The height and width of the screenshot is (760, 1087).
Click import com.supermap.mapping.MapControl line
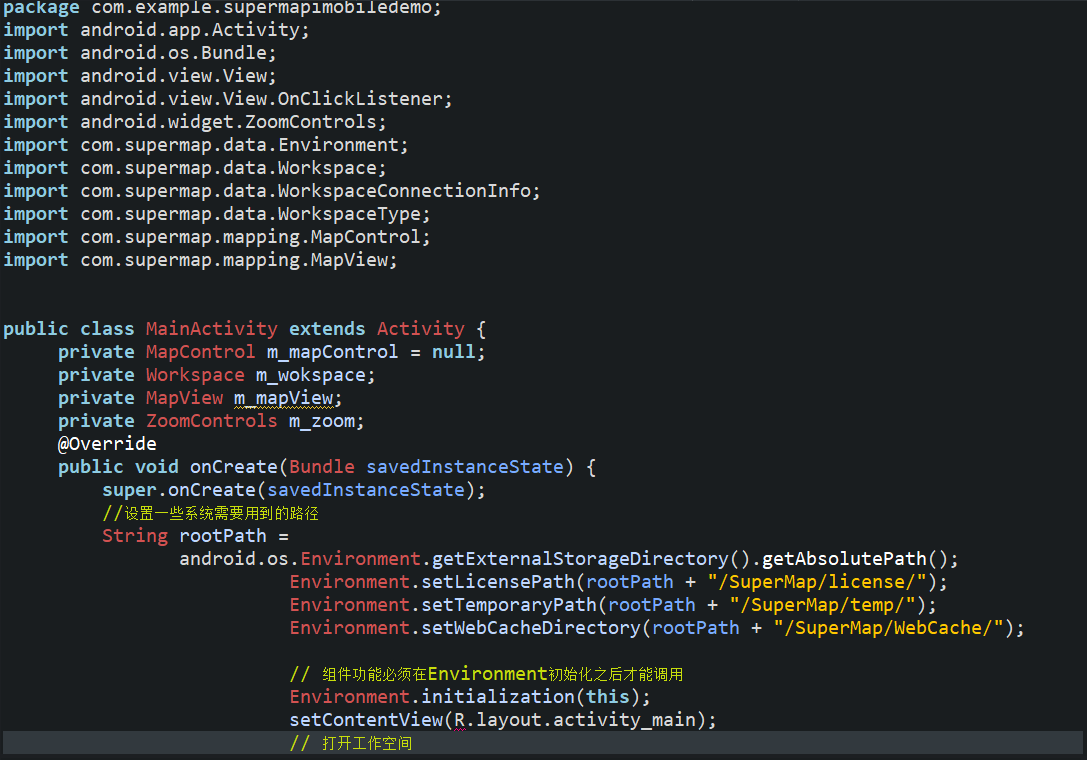coord(216,236)
